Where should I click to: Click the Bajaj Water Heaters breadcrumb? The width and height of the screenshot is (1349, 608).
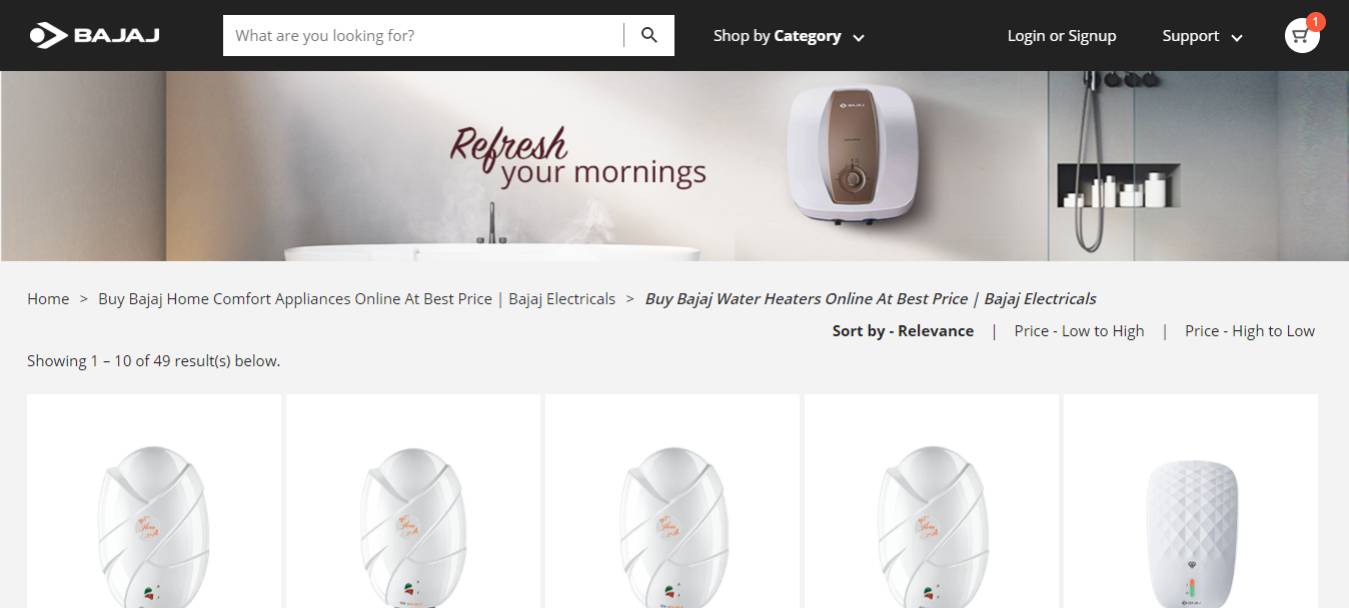pyautogui.click(x=870, y=299)
